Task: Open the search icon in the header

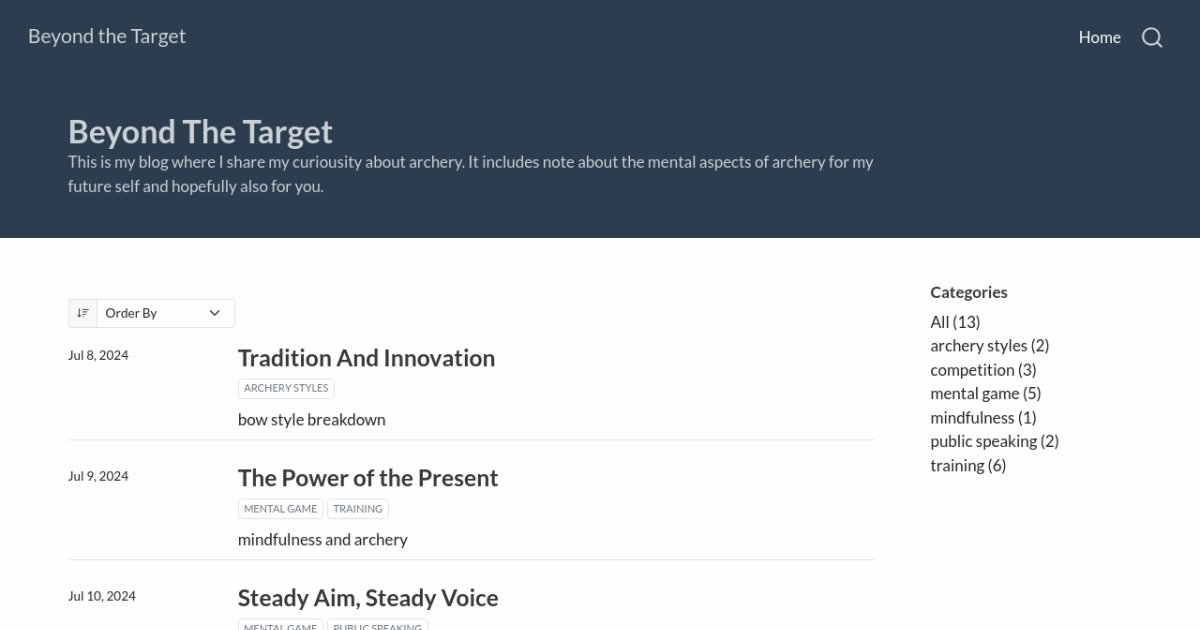Action: (1152, 37)
